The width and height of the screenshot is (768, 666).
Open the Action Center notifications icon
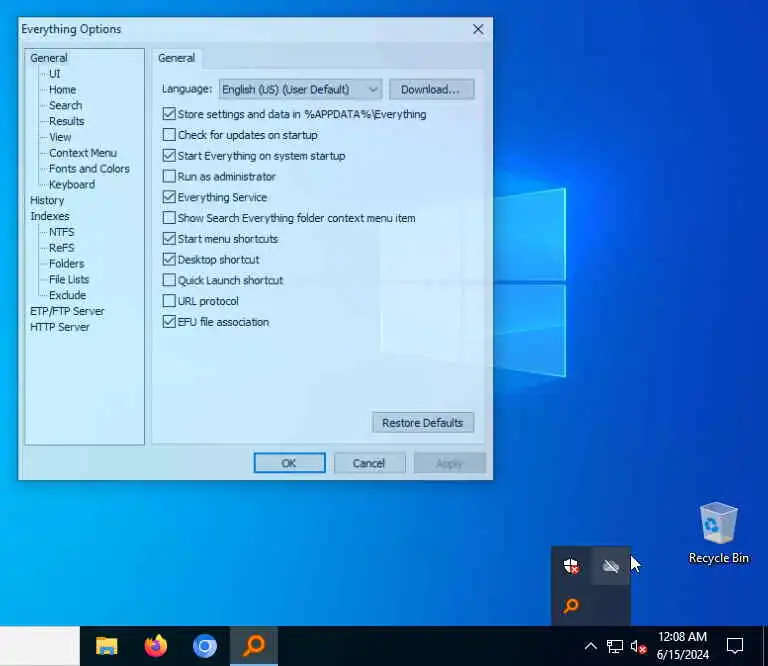pos(735,646)
